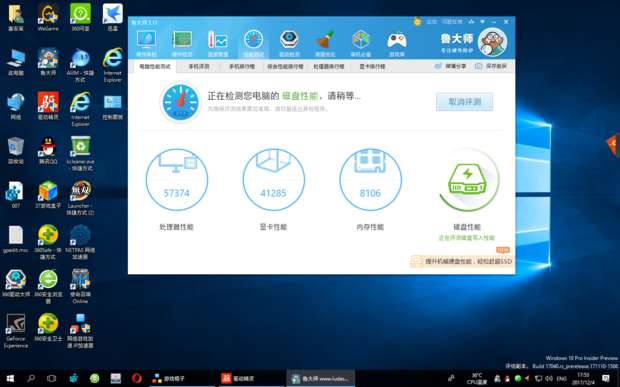Switch to the 处理器排行榜 tab
The width and height of the screenshot is (620, 387).
329,66
